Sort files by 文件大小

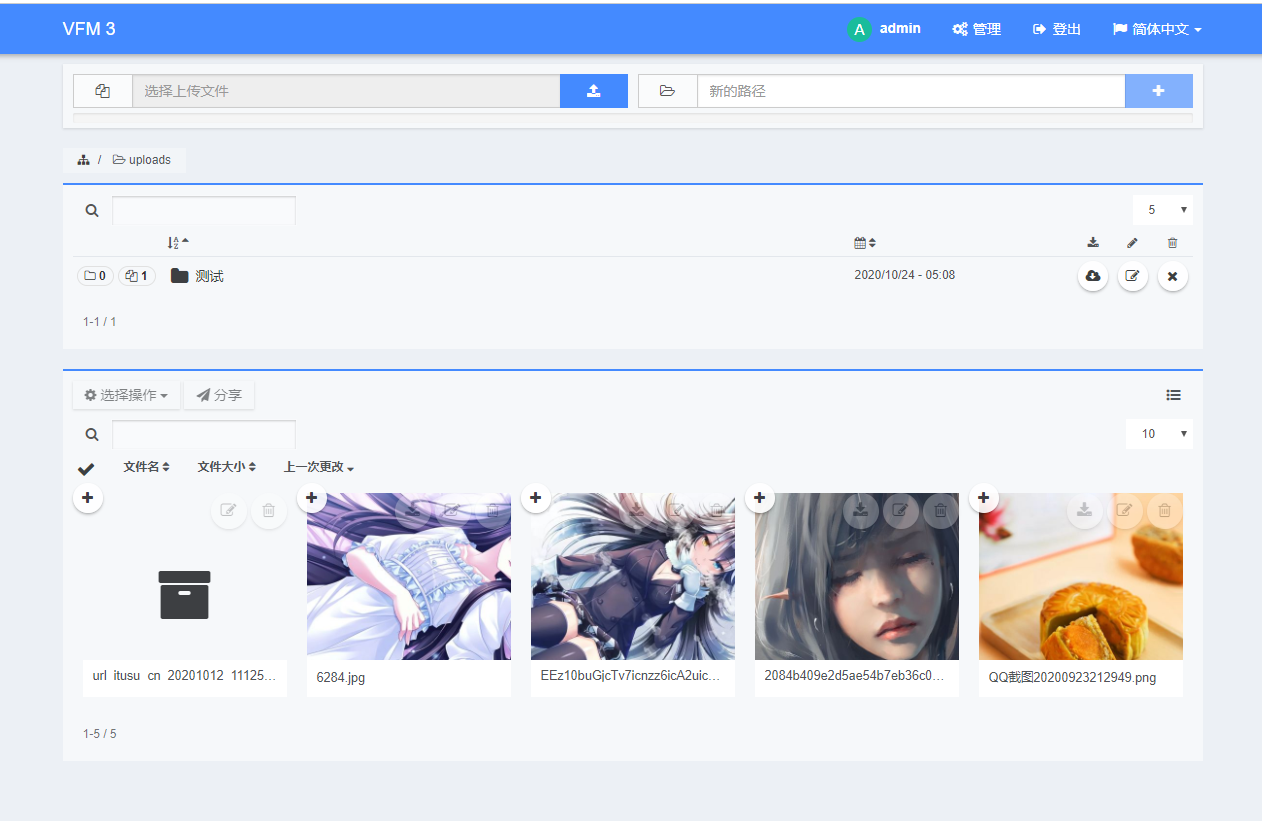click(x=227, y=467)
